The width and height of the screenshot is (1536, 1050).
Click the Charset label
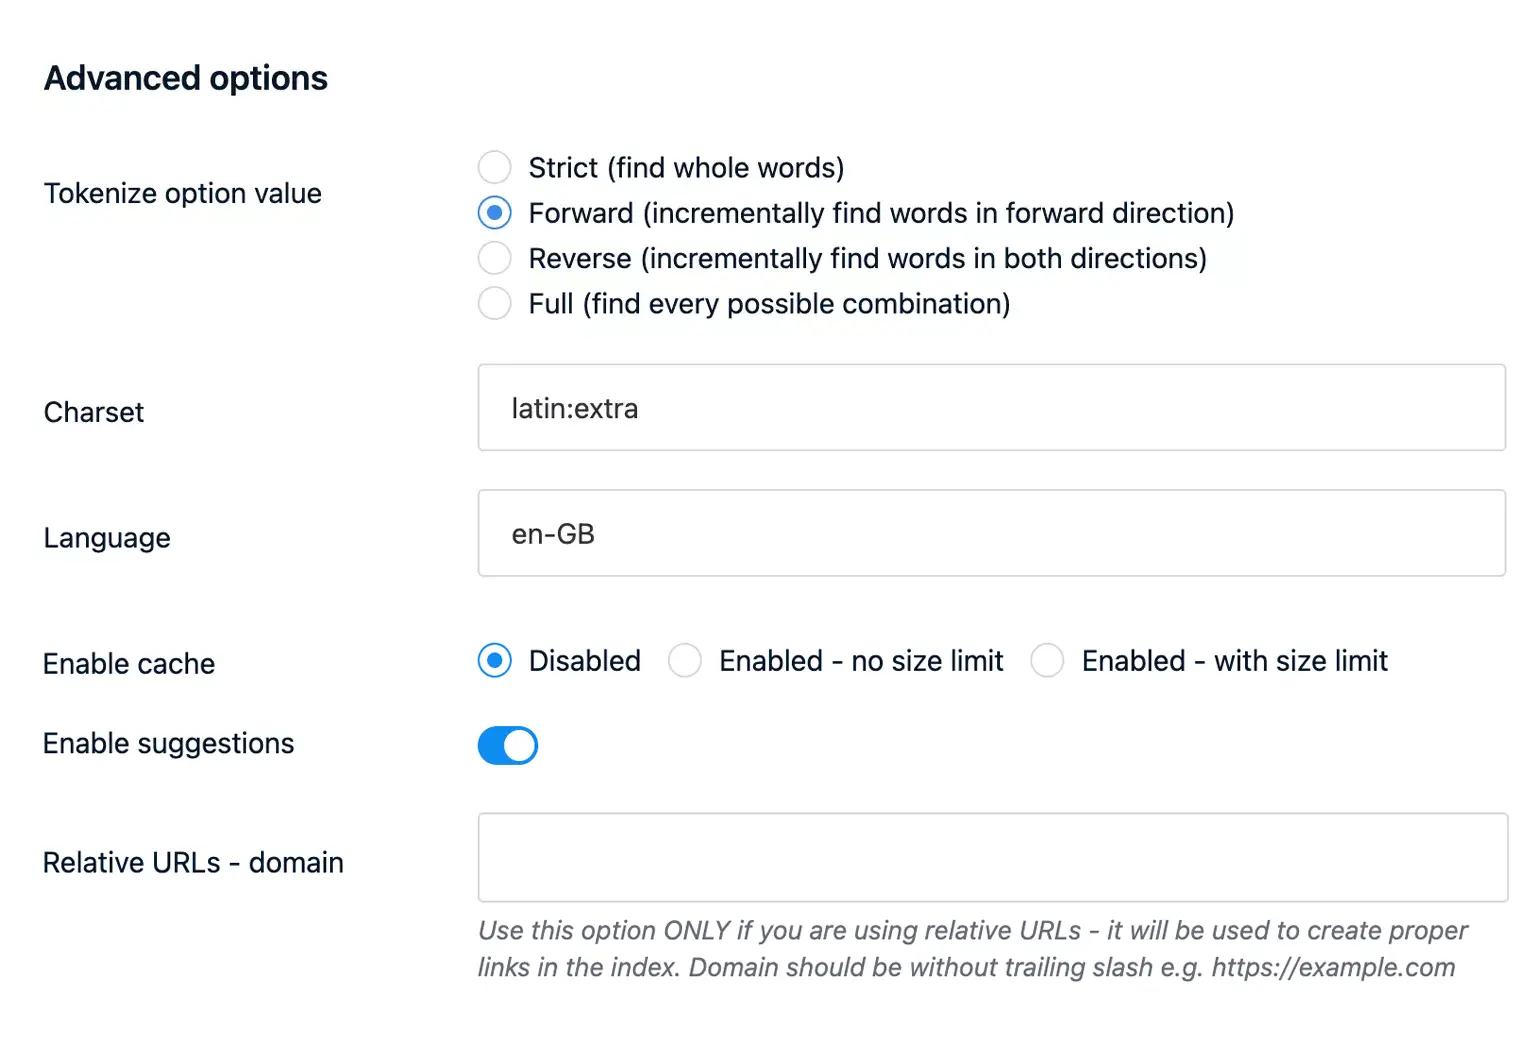pyautogui.click(x=93, y=411)
